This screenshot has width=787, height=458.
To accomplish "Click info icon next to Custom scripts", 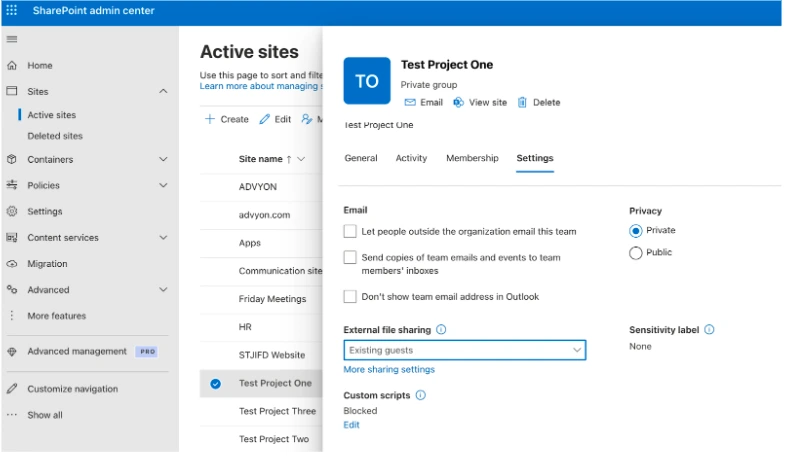I will 421,395.
